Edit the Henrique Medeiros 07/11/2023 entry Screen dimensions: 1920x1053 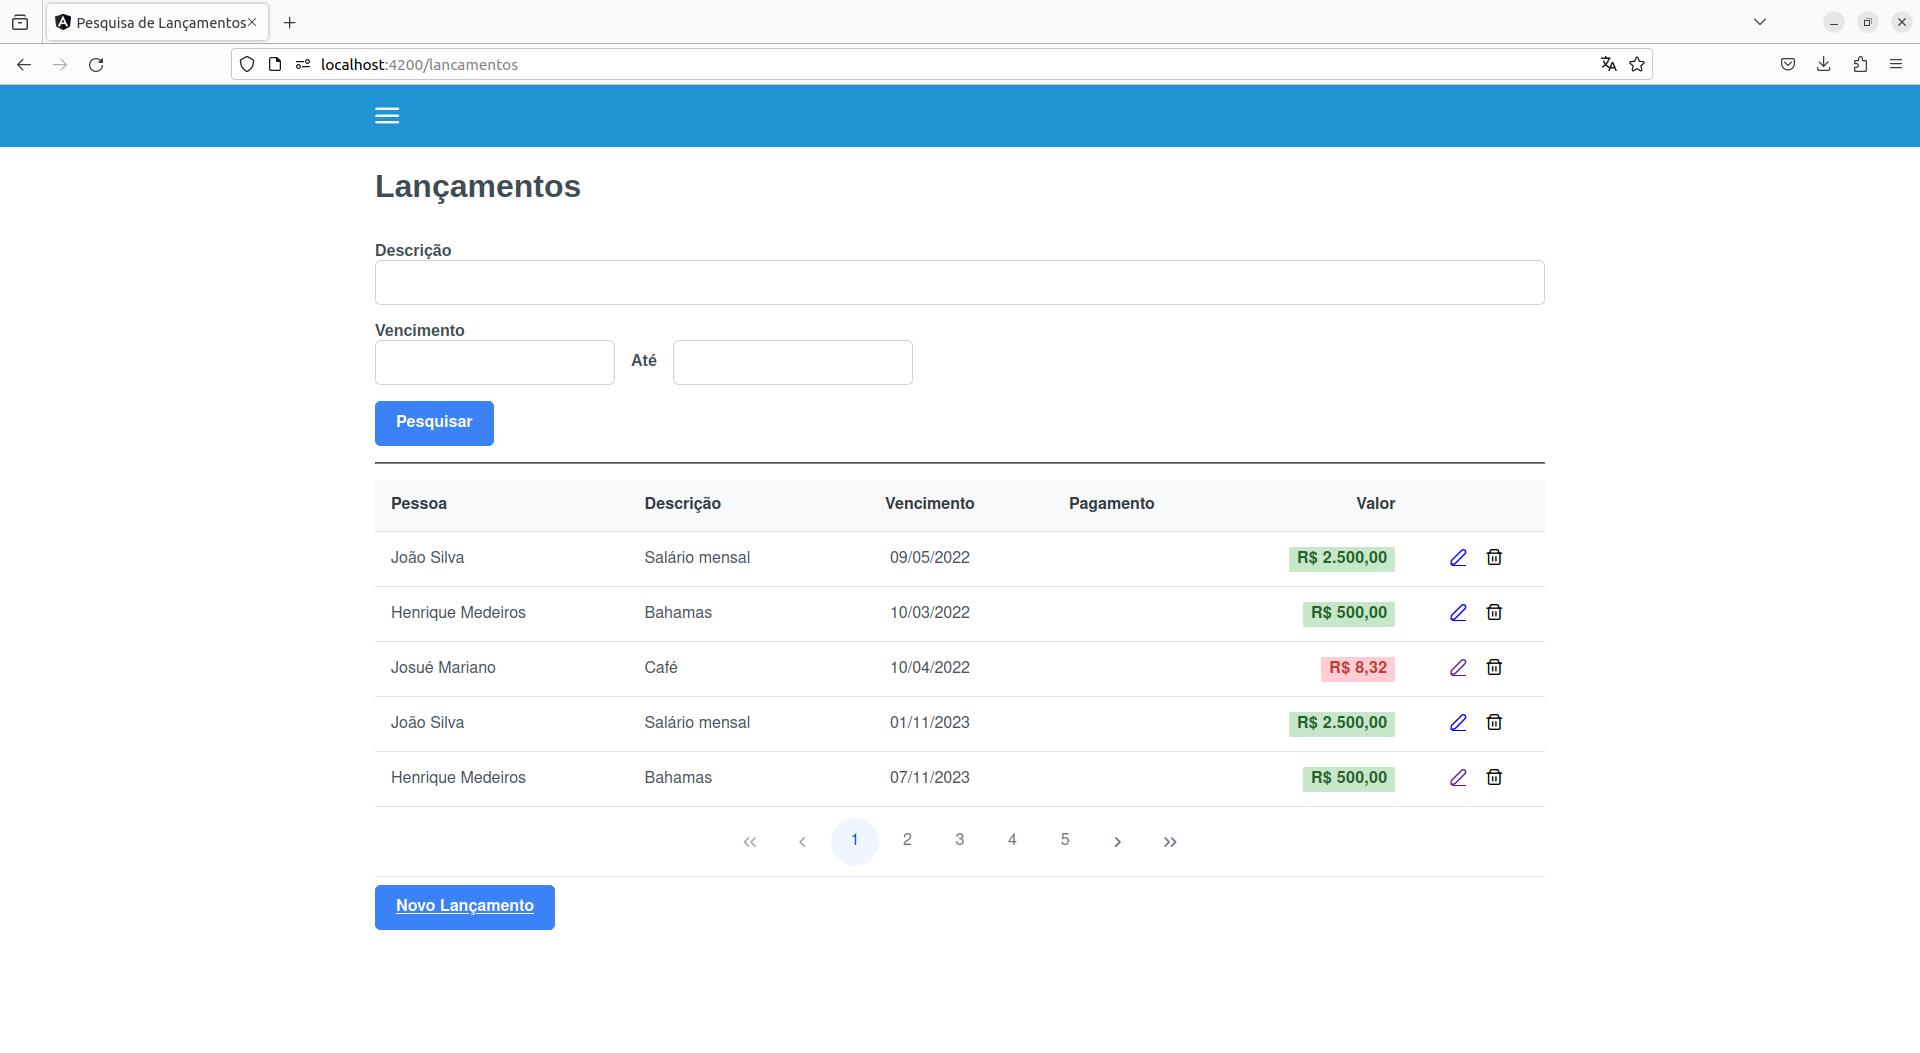click(x=1458, y=778)
